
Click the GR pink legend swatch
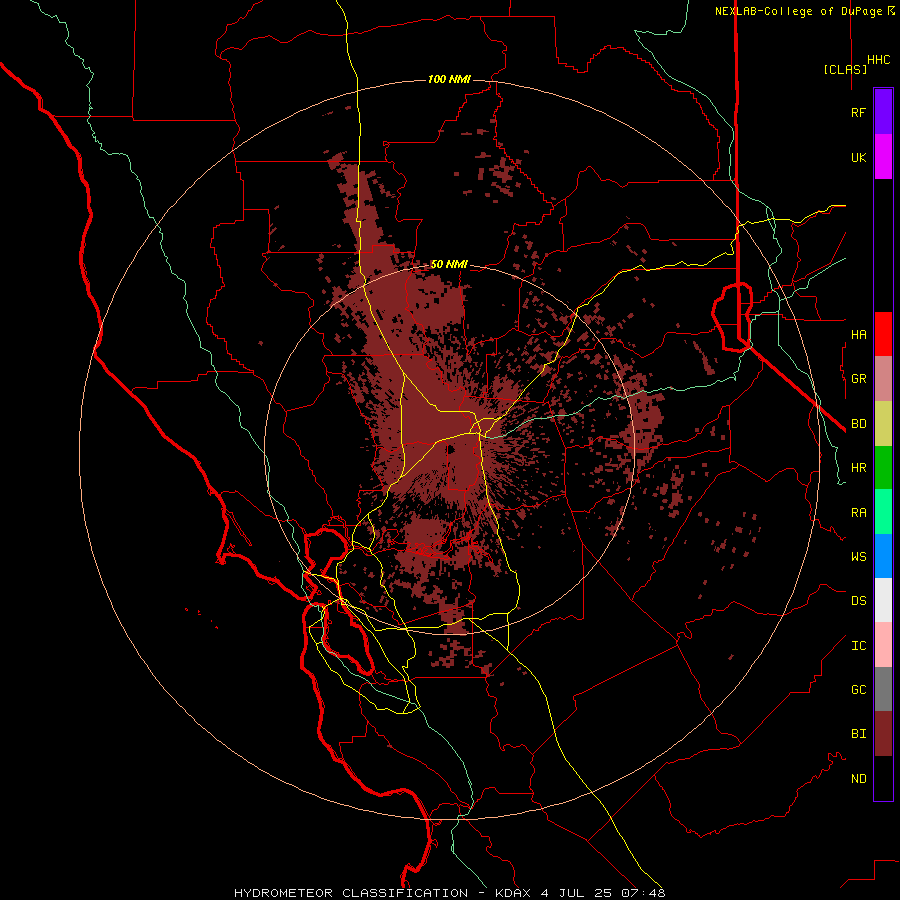(883, 379)
